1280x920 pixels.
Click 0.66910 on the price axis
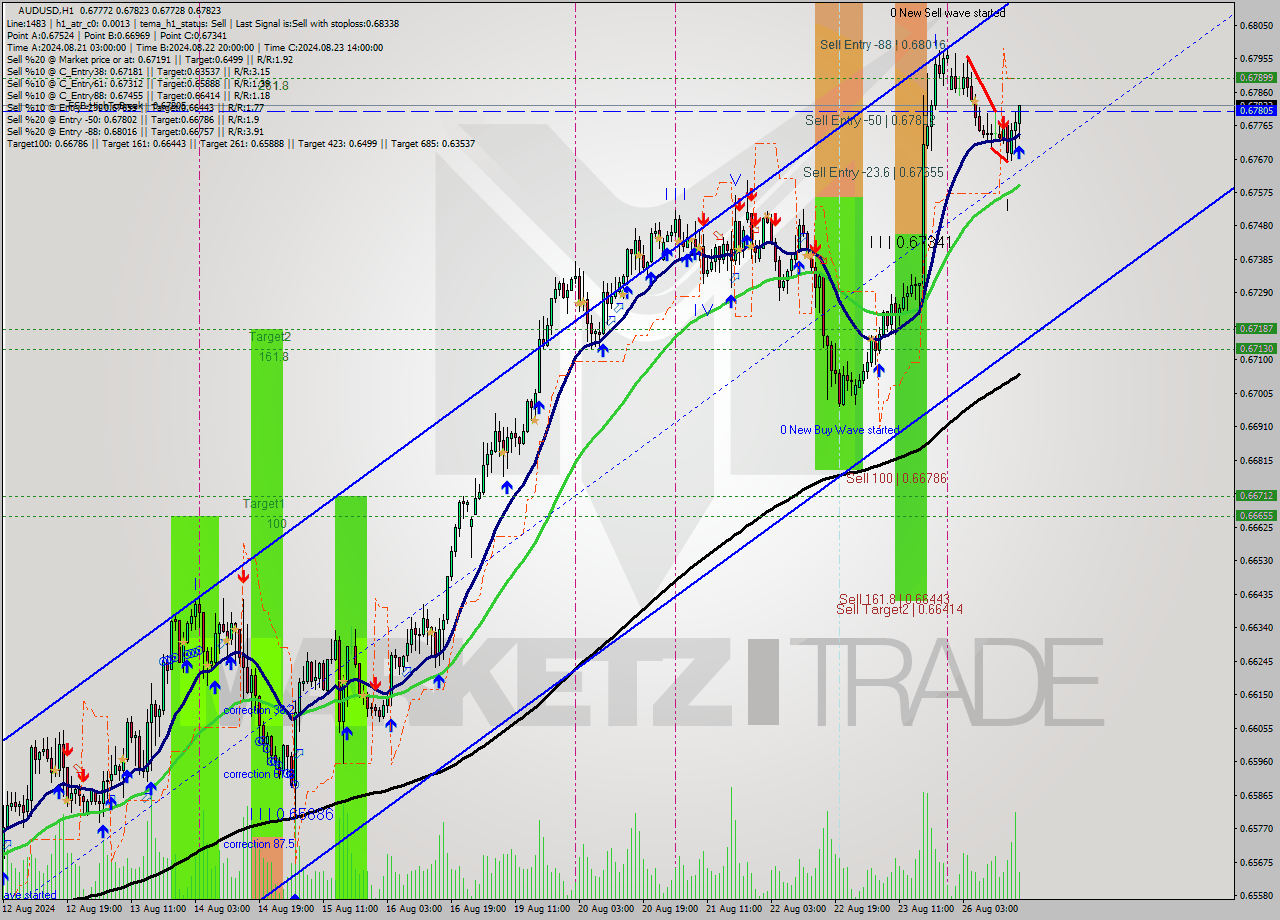(x=1256, y=426)
